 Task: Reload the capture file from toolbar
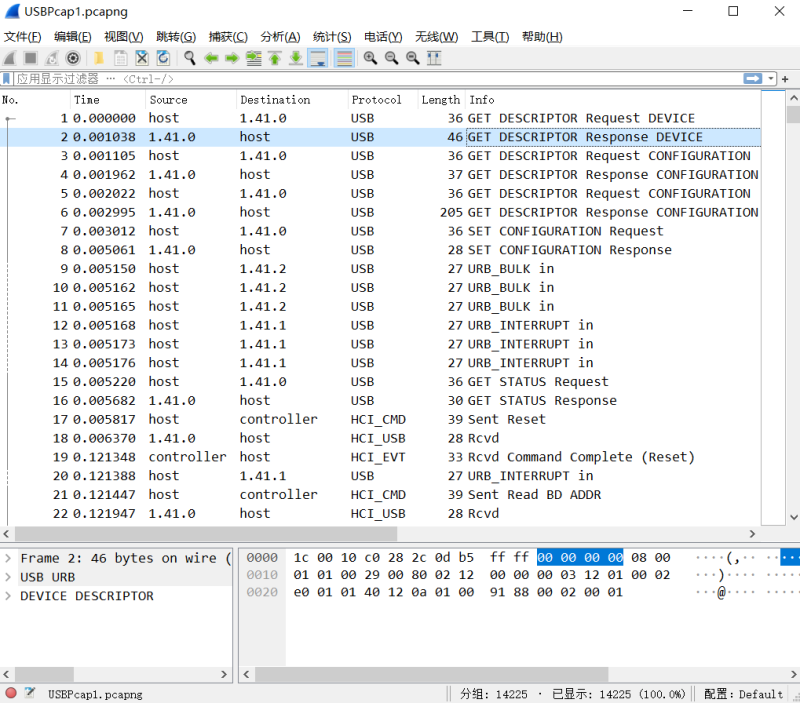163,58
